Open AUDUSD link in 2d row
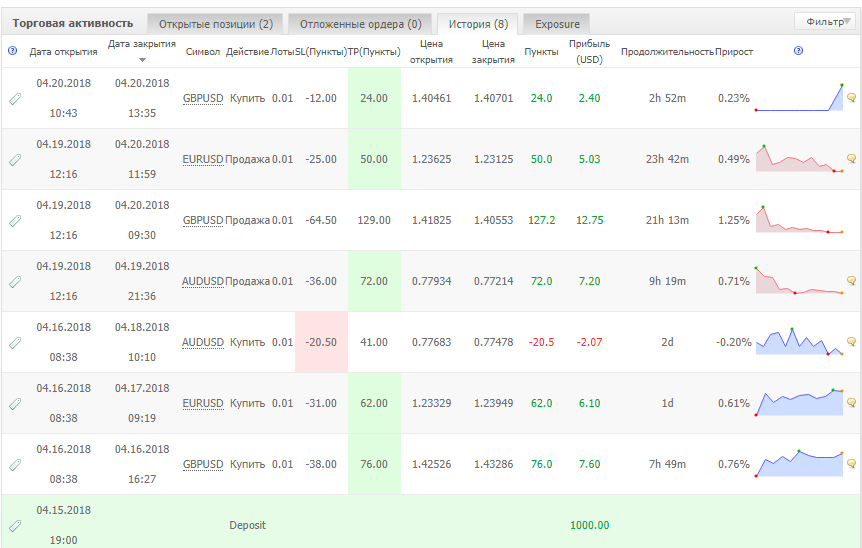The image size is (862, 548). click(x=203, y=342)
